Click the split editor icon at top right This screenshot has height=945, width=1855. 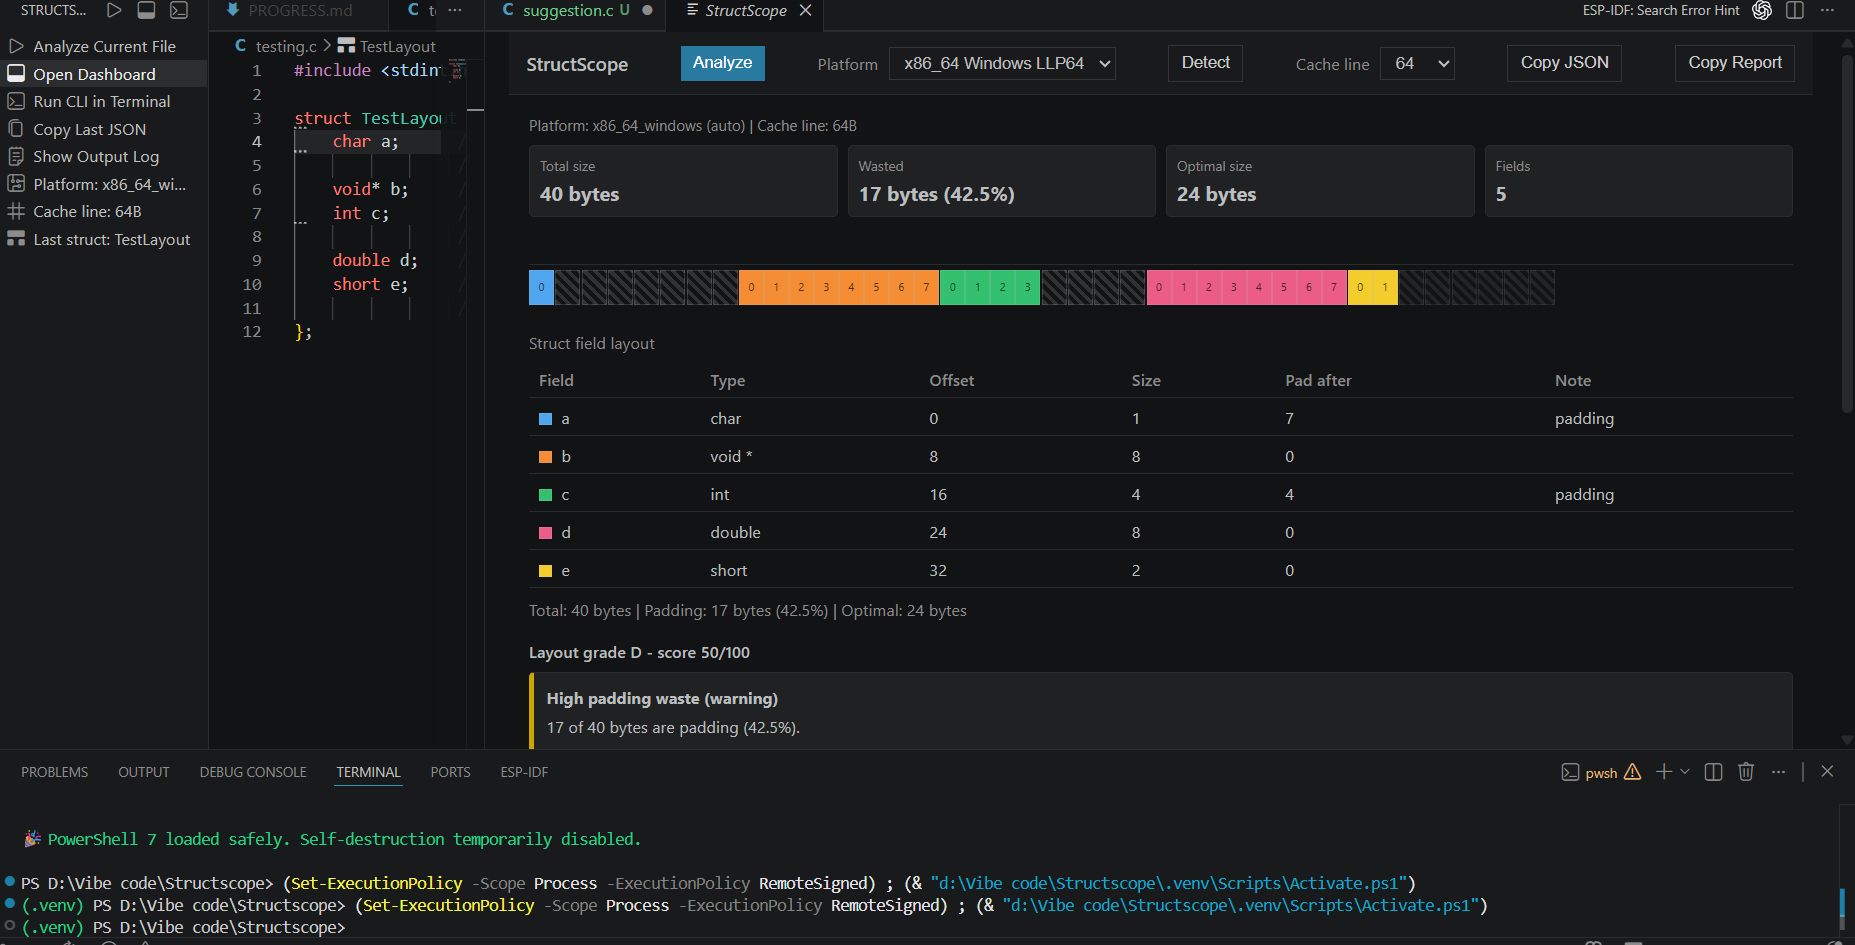pos(1795,10)
